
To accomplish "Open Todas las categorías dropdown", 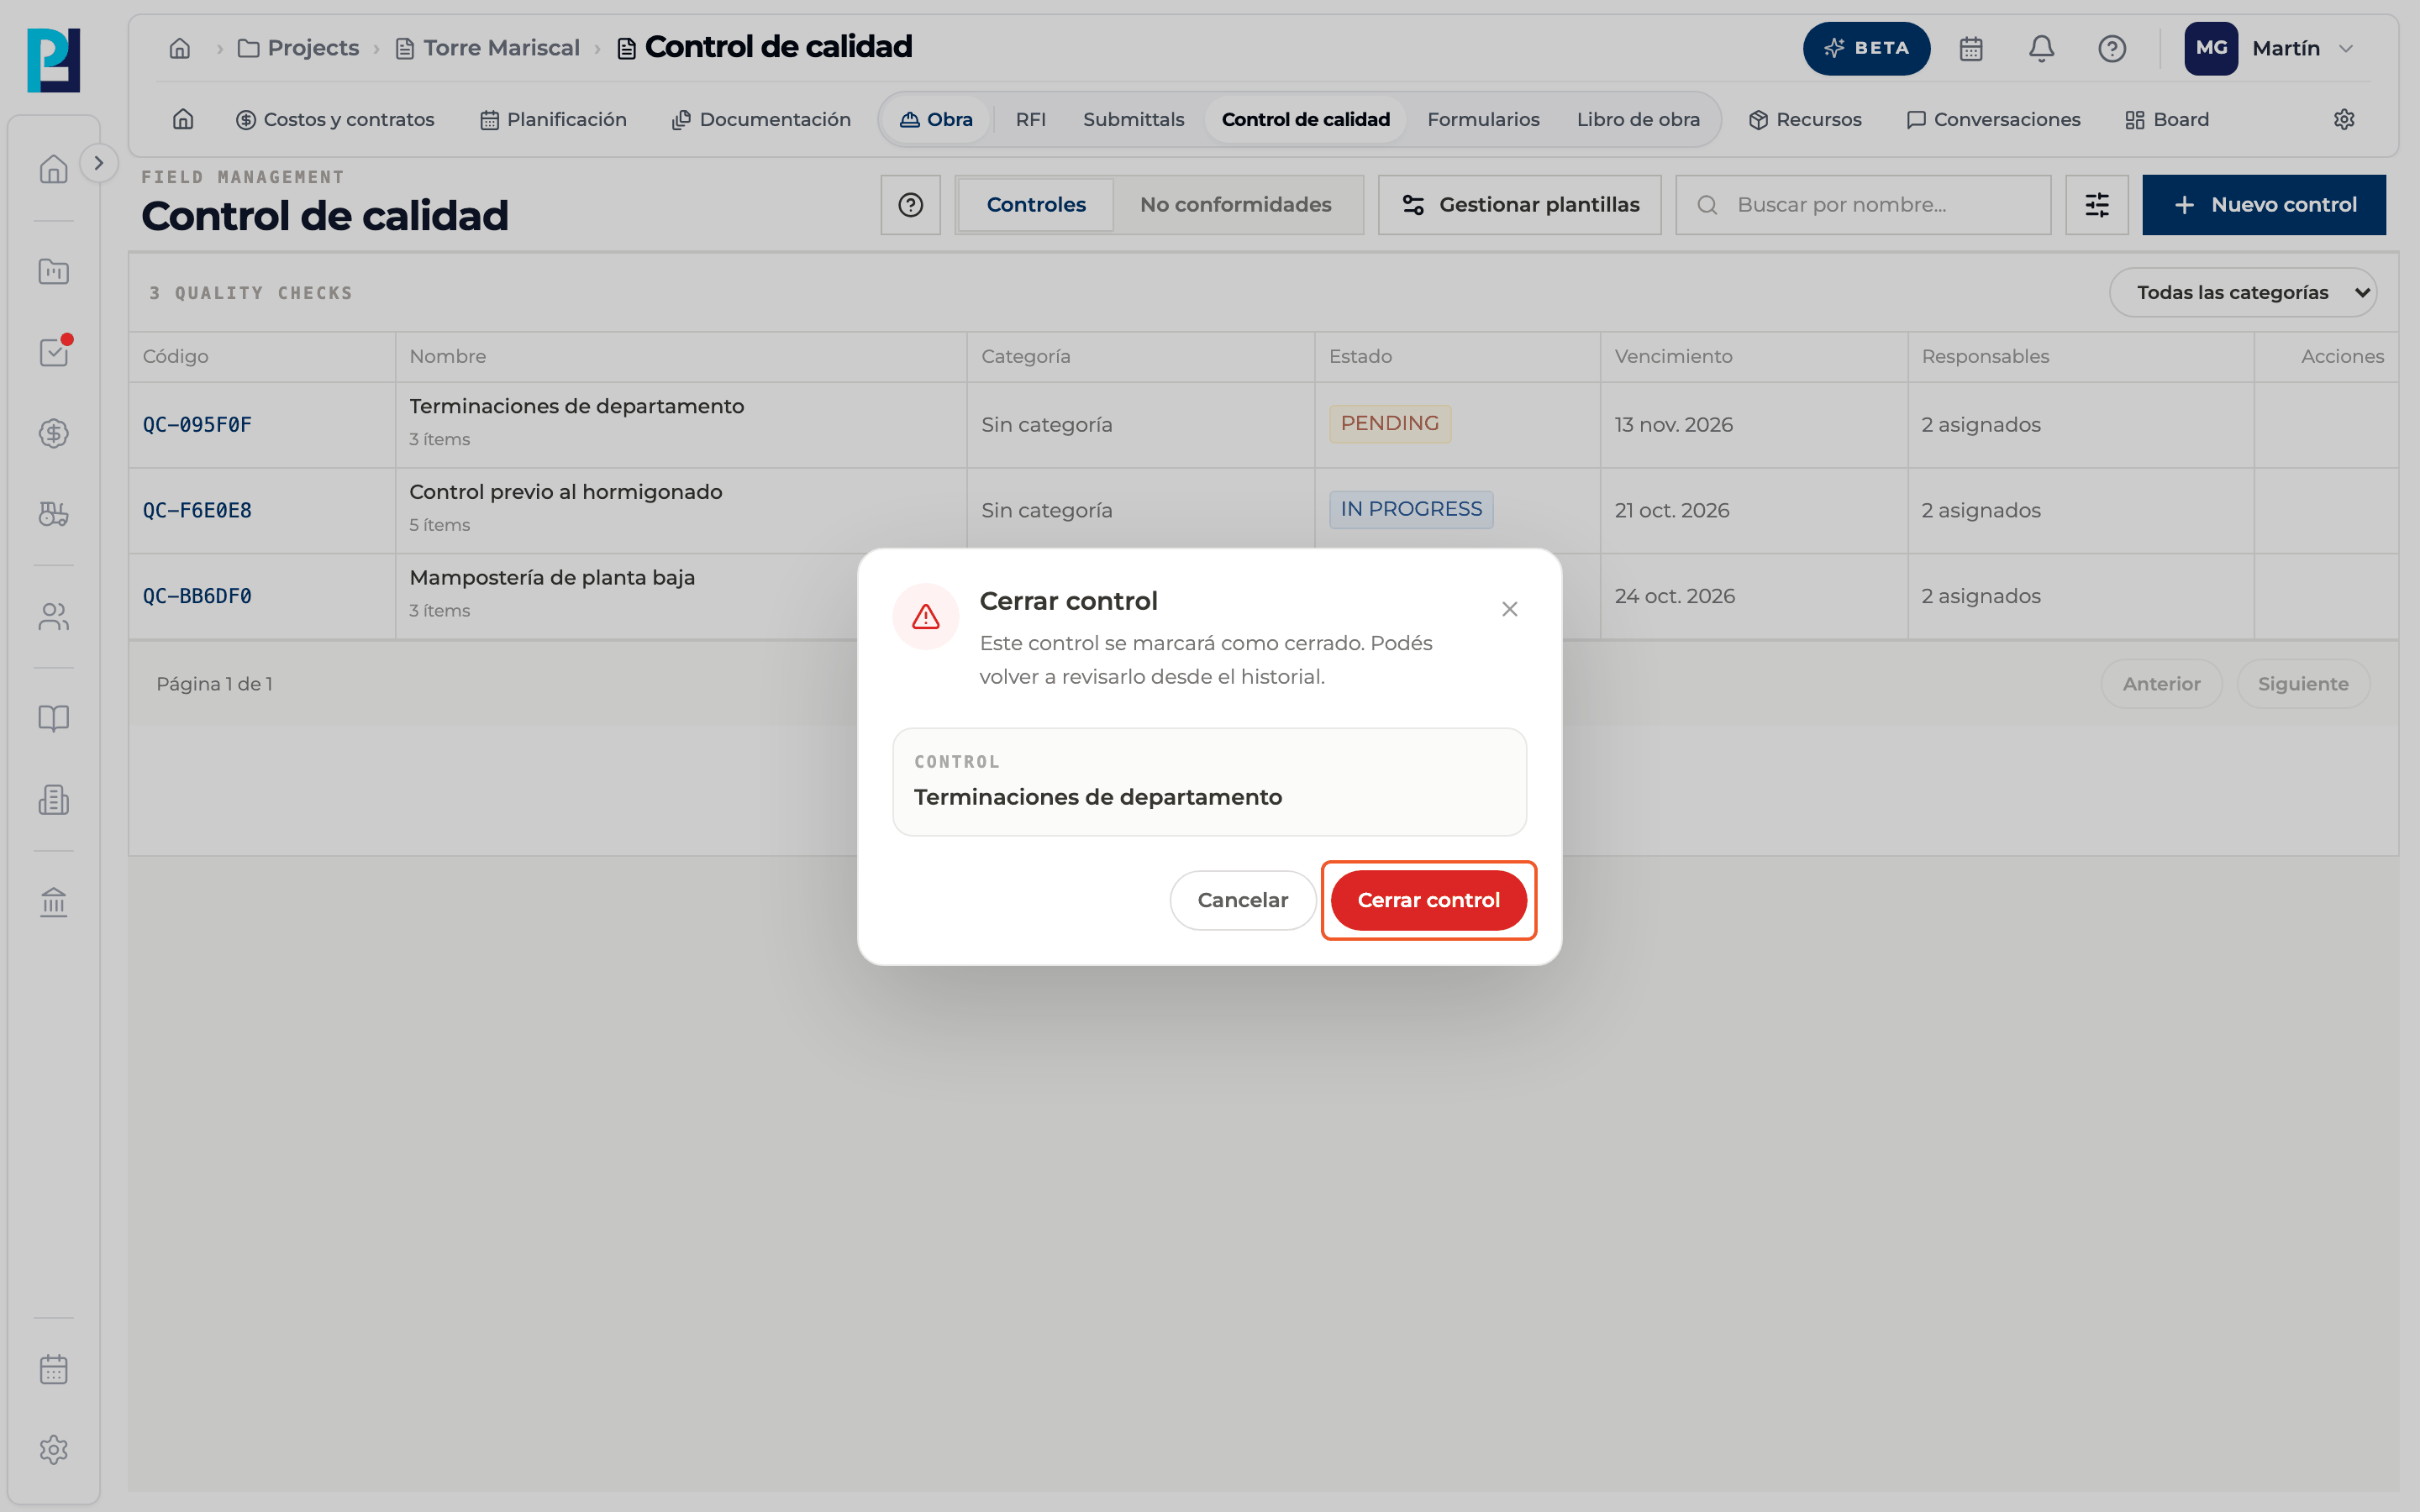I will (x=2242, y=292).
